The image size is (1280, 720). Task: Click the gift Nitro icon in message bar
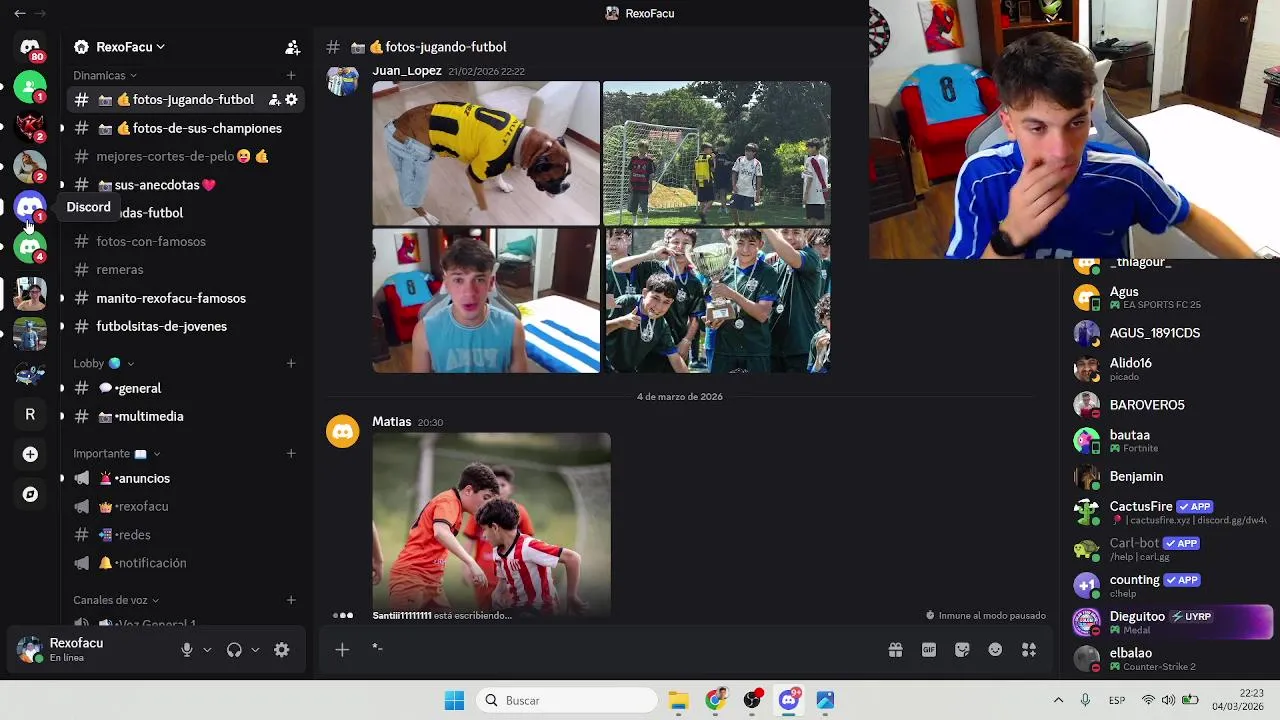click(895, 650)
